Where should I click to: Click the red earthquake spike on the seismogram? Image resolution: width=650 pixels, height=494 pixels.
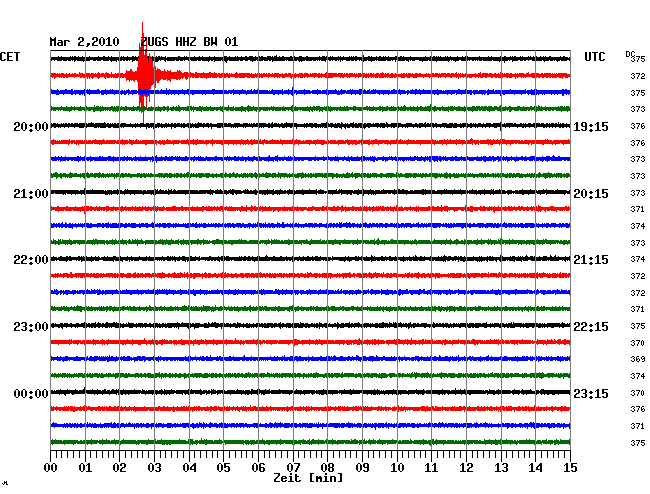click(144, 74)
